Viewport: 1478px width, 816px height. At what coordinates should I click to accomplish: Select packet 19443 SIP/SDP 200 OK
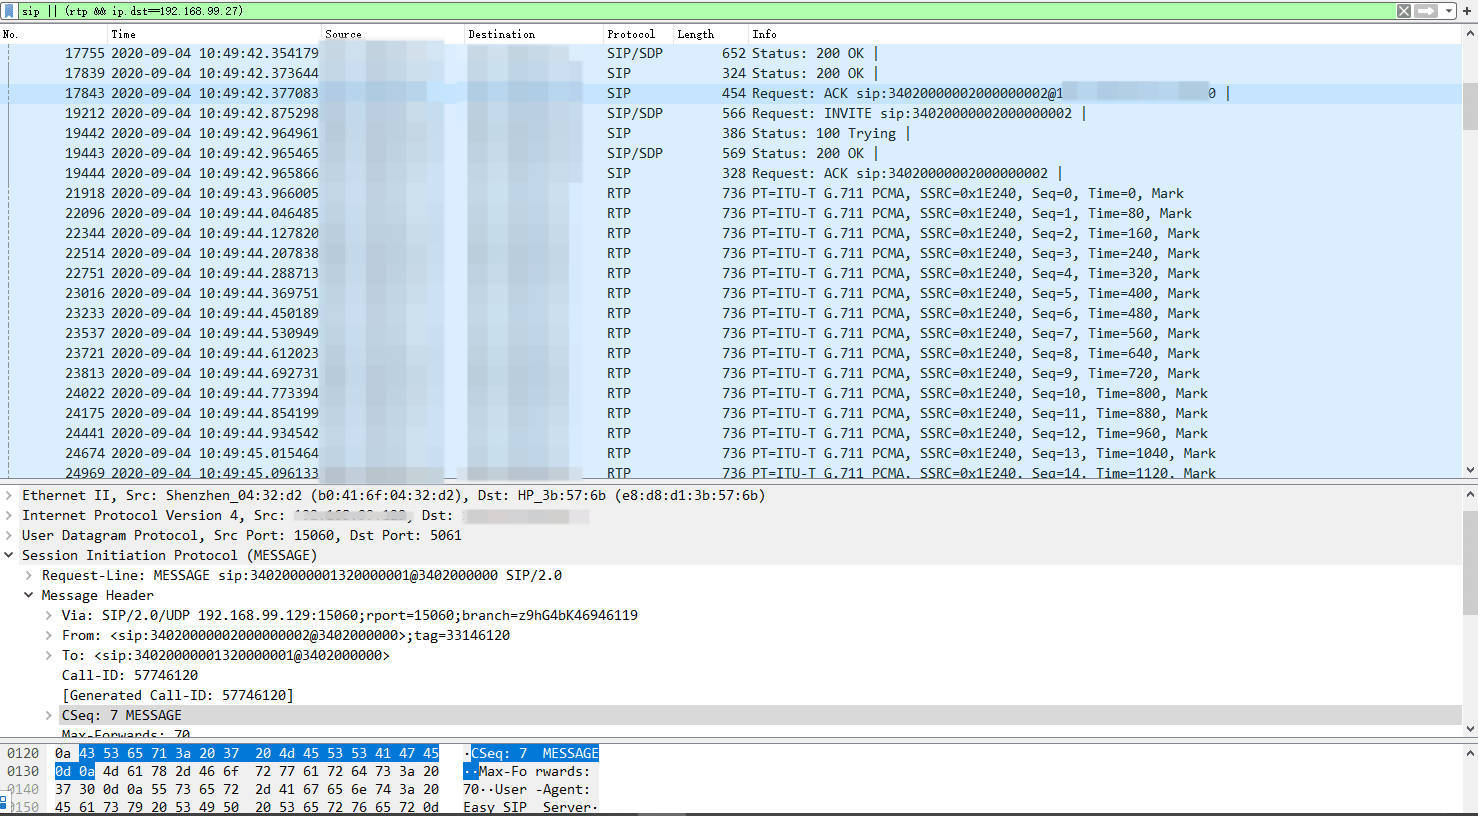point(730,153)
